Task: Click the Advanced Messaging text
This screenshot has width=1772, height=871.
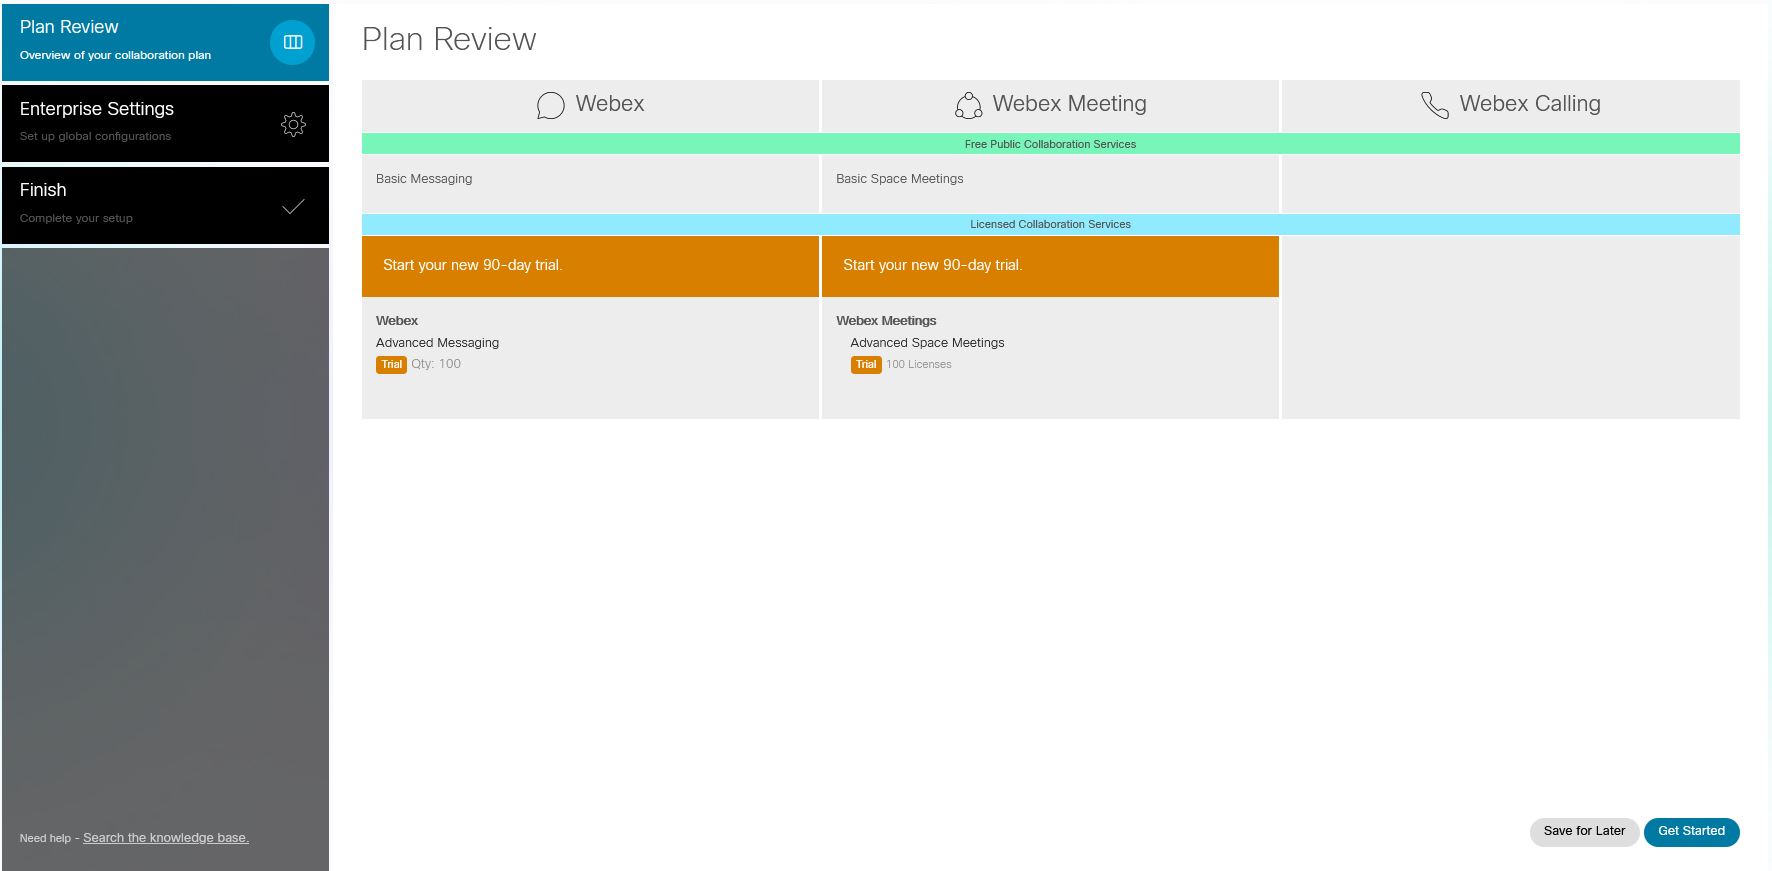Action: click(437, 343)
